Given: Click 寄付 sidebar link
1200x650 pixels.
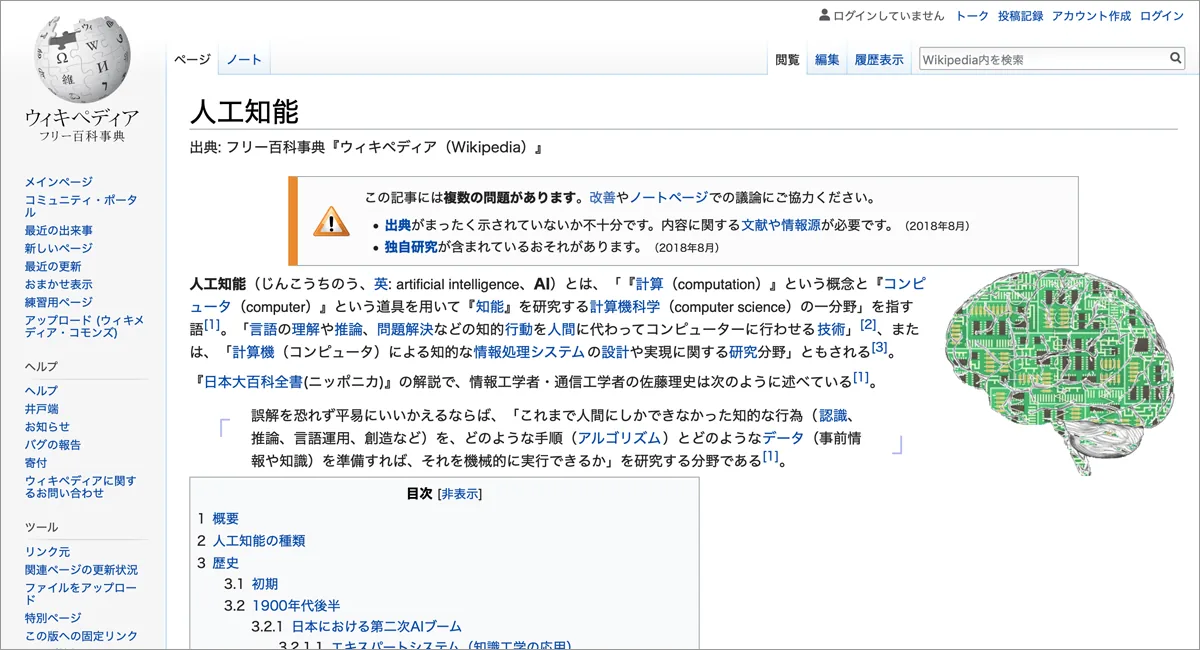Looking at the screenshot, I should coord(36,463).
